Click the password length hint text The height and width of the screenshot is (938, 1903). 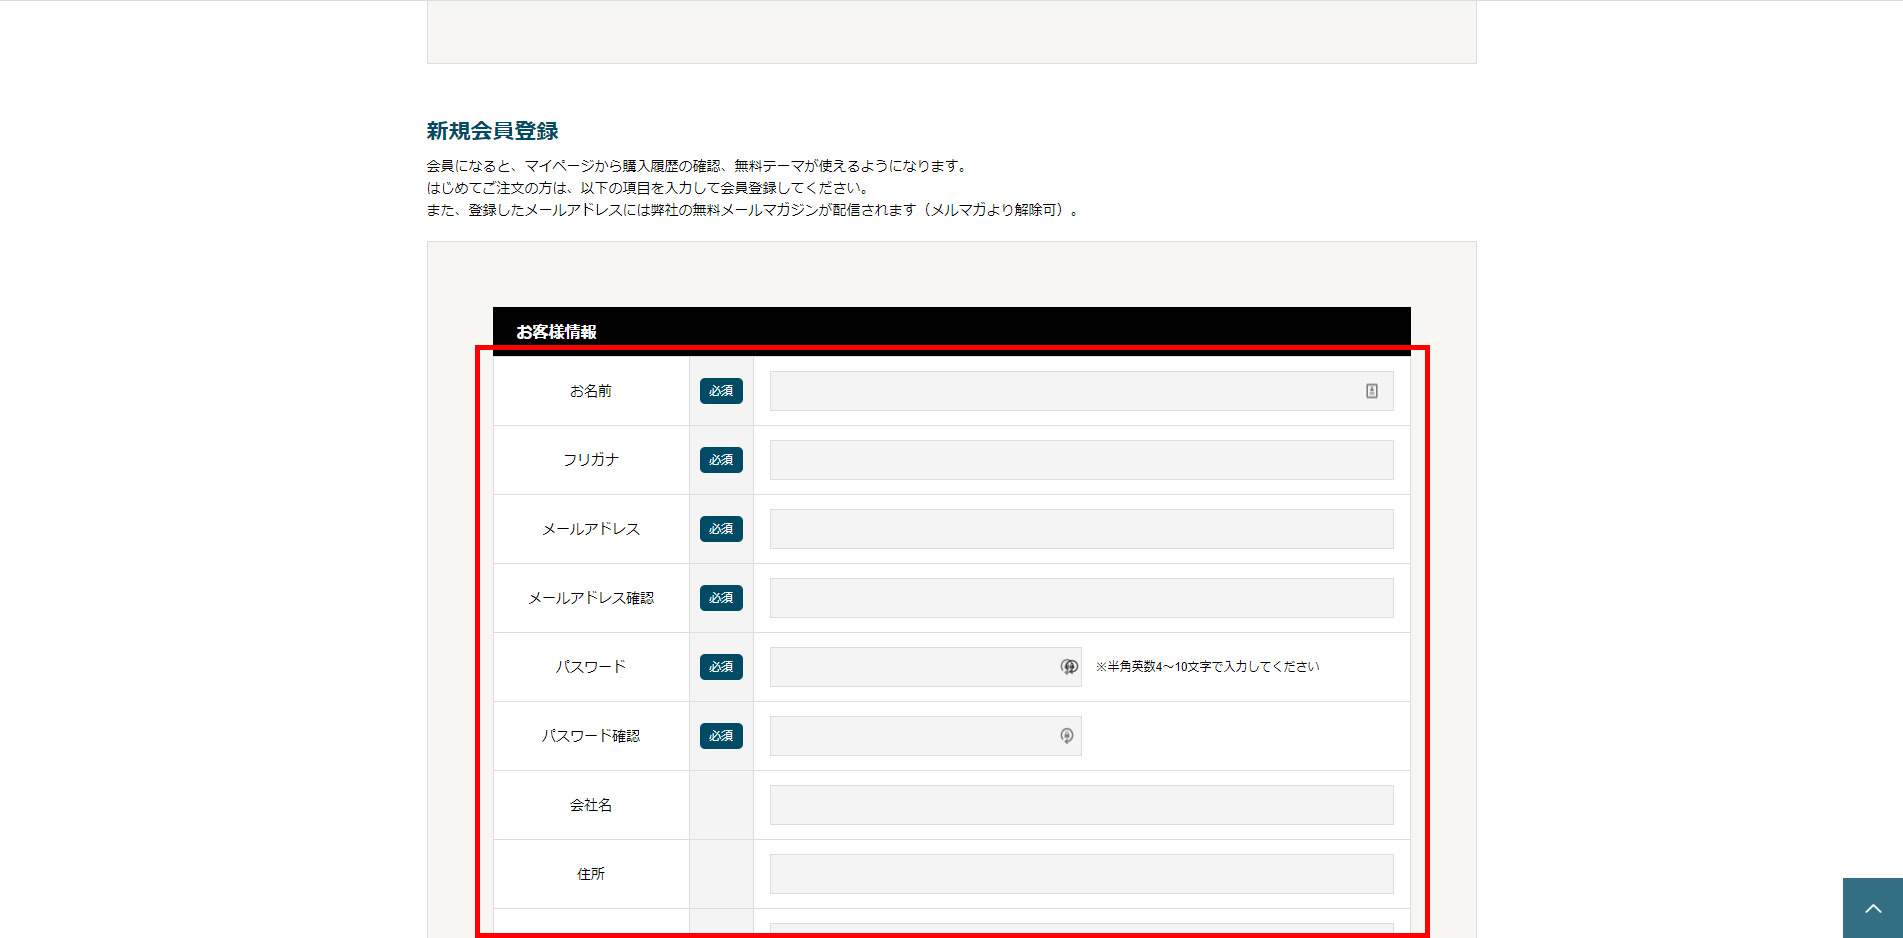[x=1207, y=667]
